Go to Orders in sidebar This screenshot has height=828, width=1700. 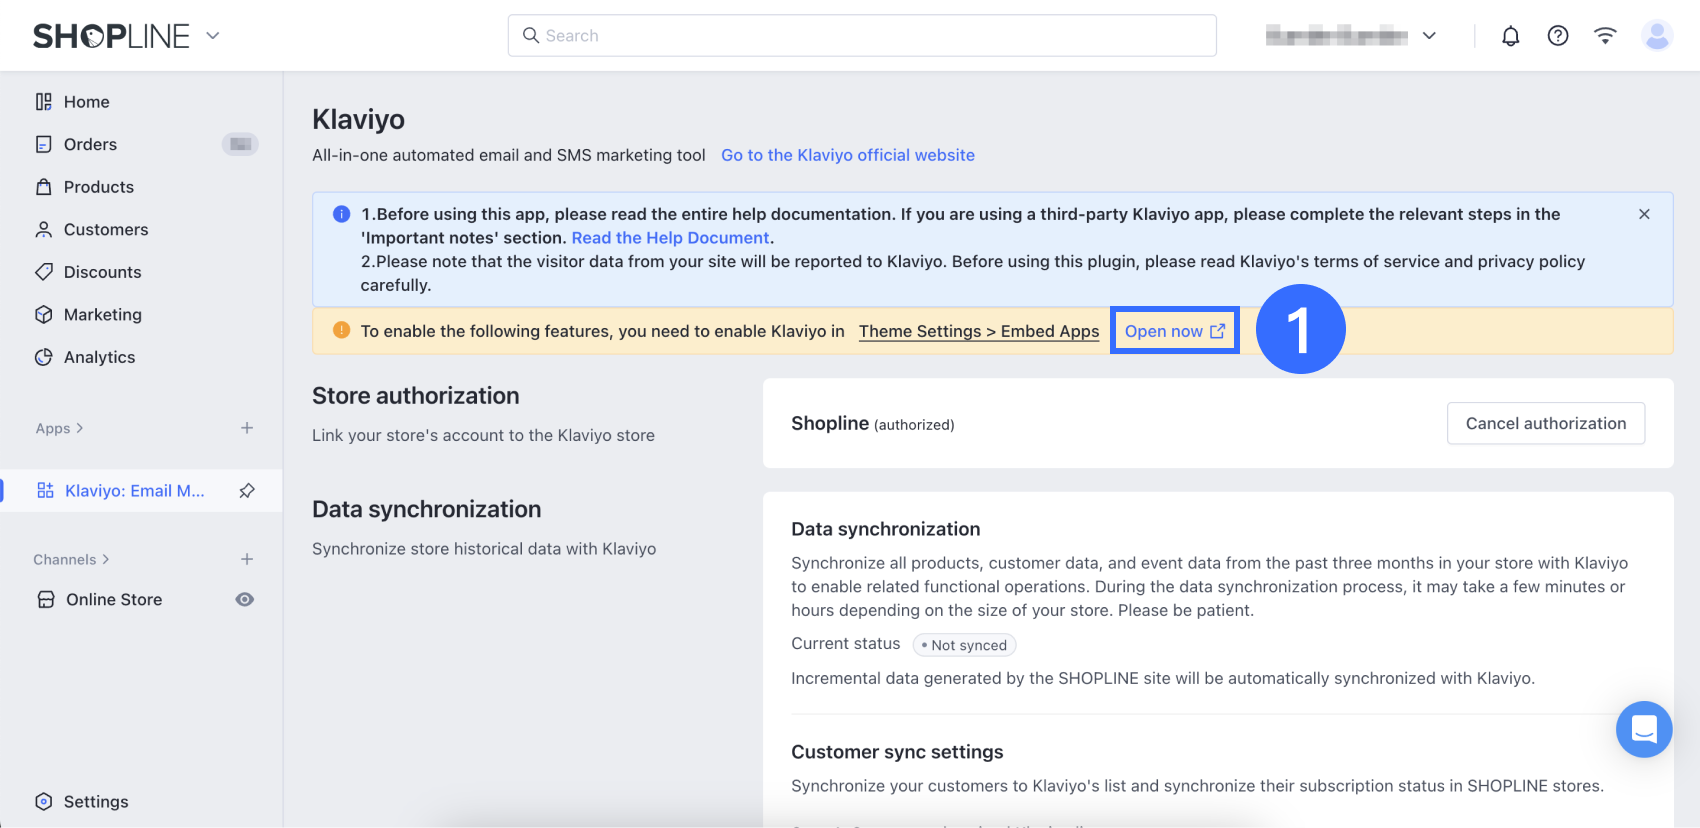pos(90,145)
